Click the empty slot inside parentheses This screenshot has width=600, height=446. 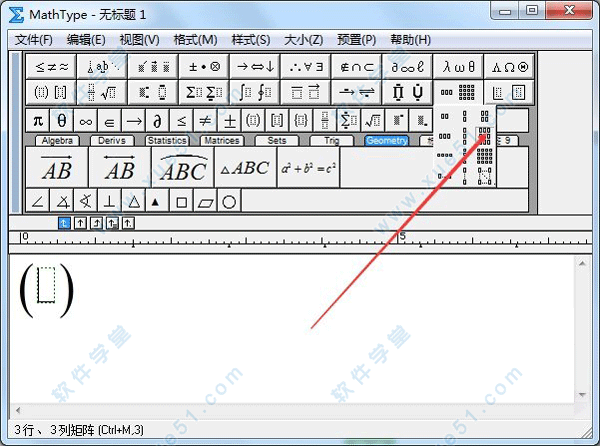point(46,285)
